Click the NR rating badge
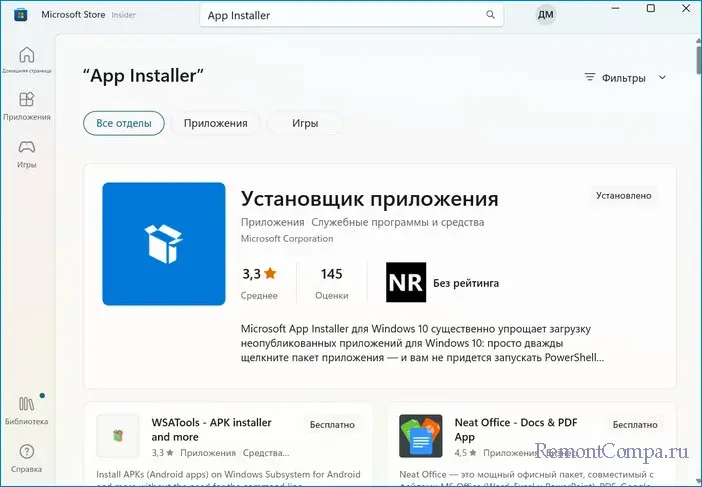This screenshot has height=487, width=702. coord(406,282)
